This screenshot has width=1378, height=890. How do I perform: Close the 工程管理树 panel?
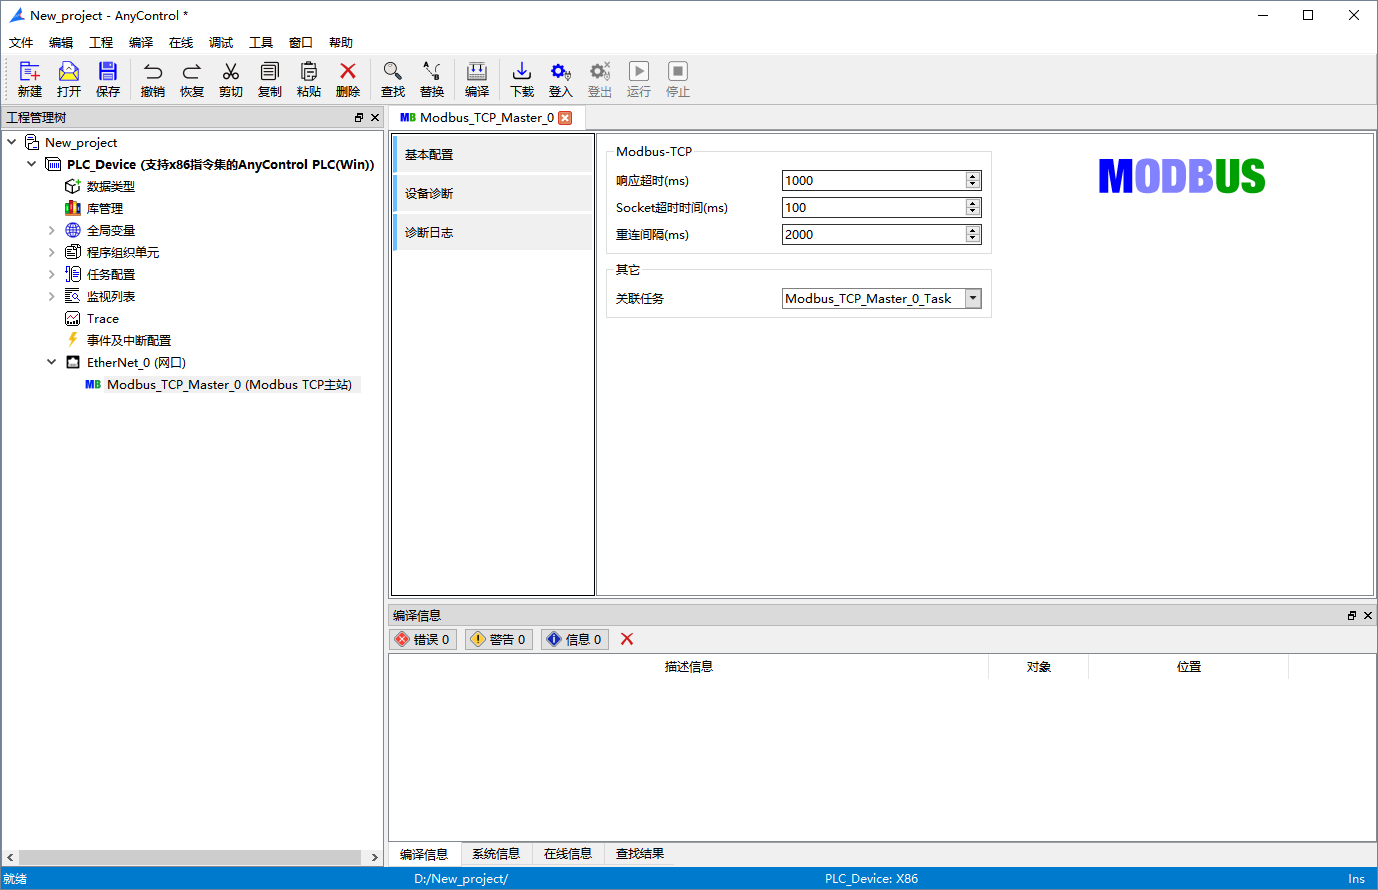pyautogui.click(x=375, y=117)
